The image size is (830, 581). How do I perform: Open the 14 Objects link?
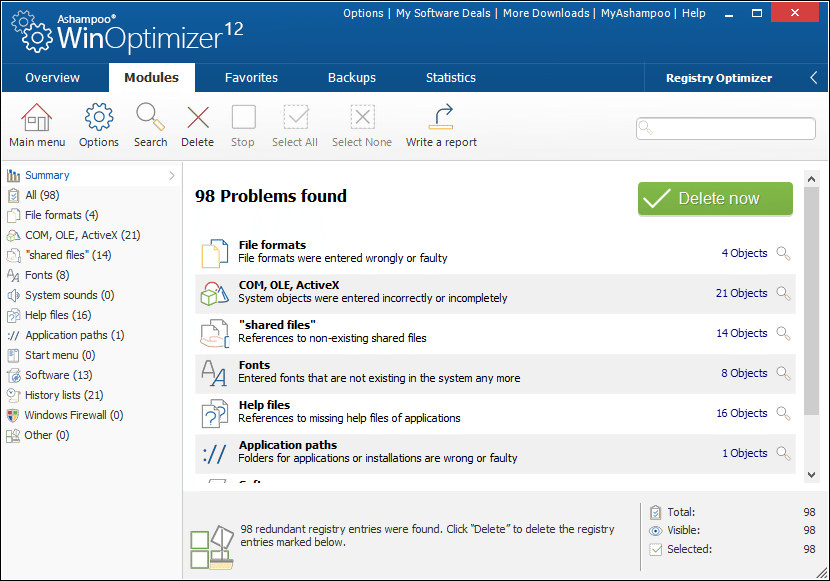742,333
